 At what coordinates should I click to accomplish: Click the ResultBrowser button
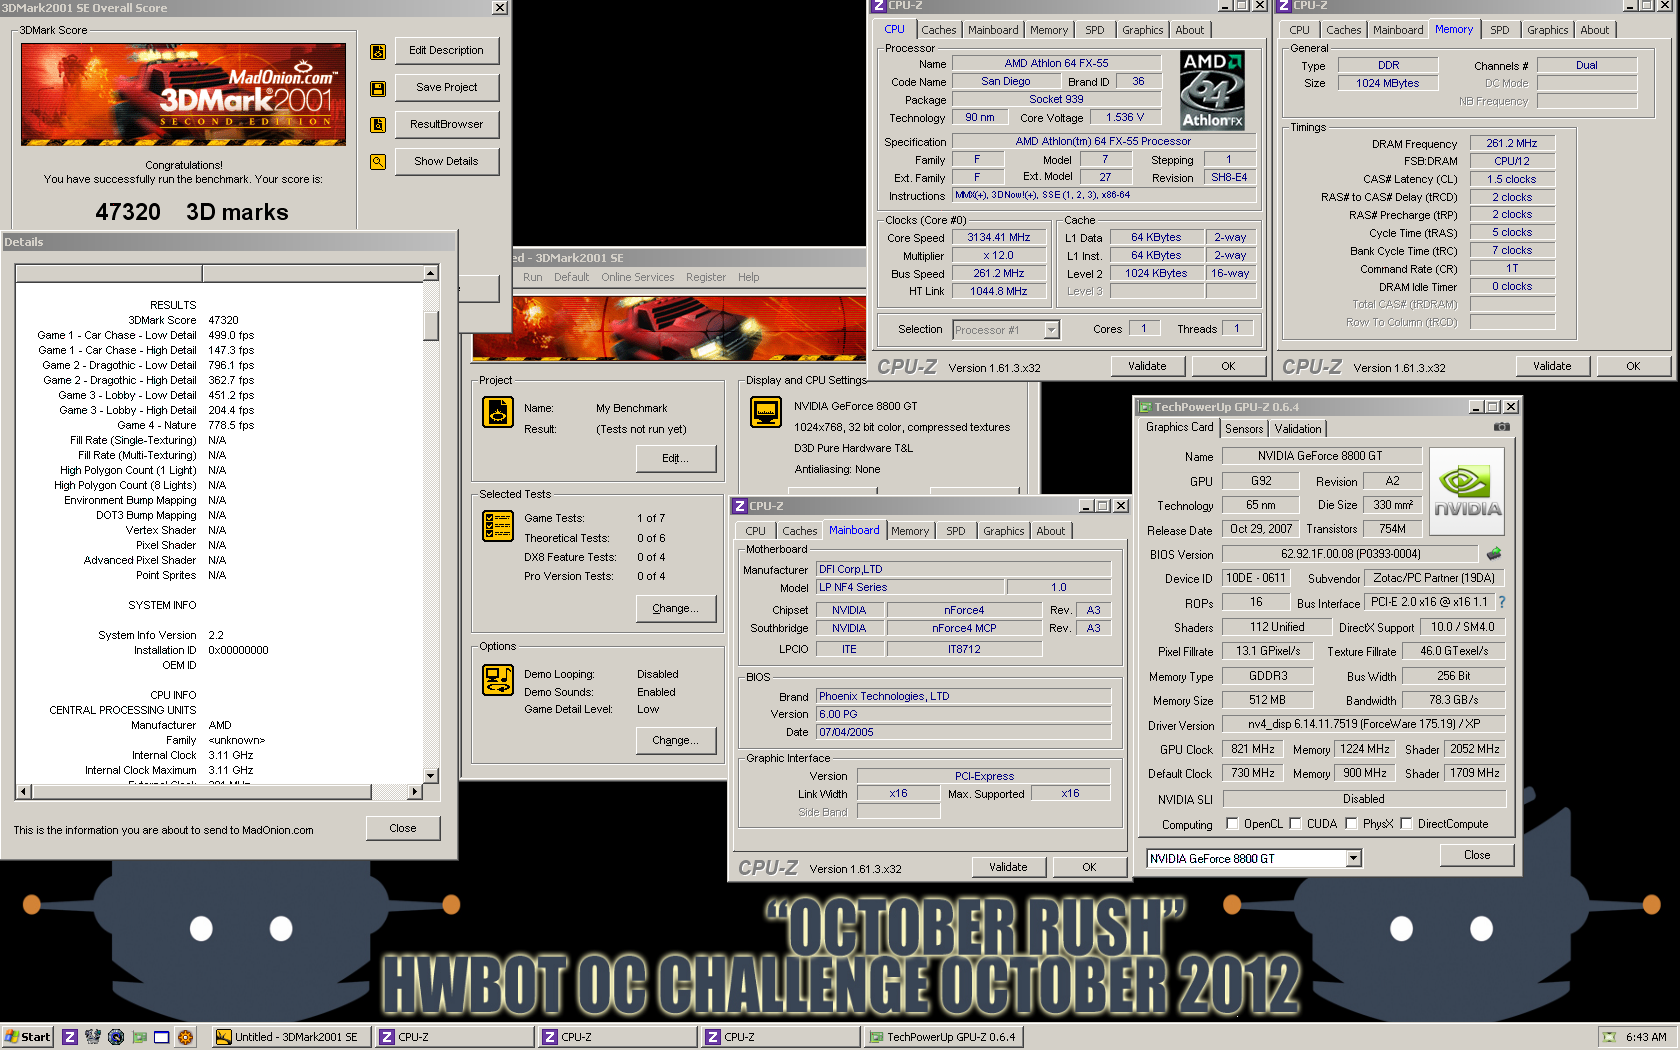pyautogui.click(x=446, y=125)
